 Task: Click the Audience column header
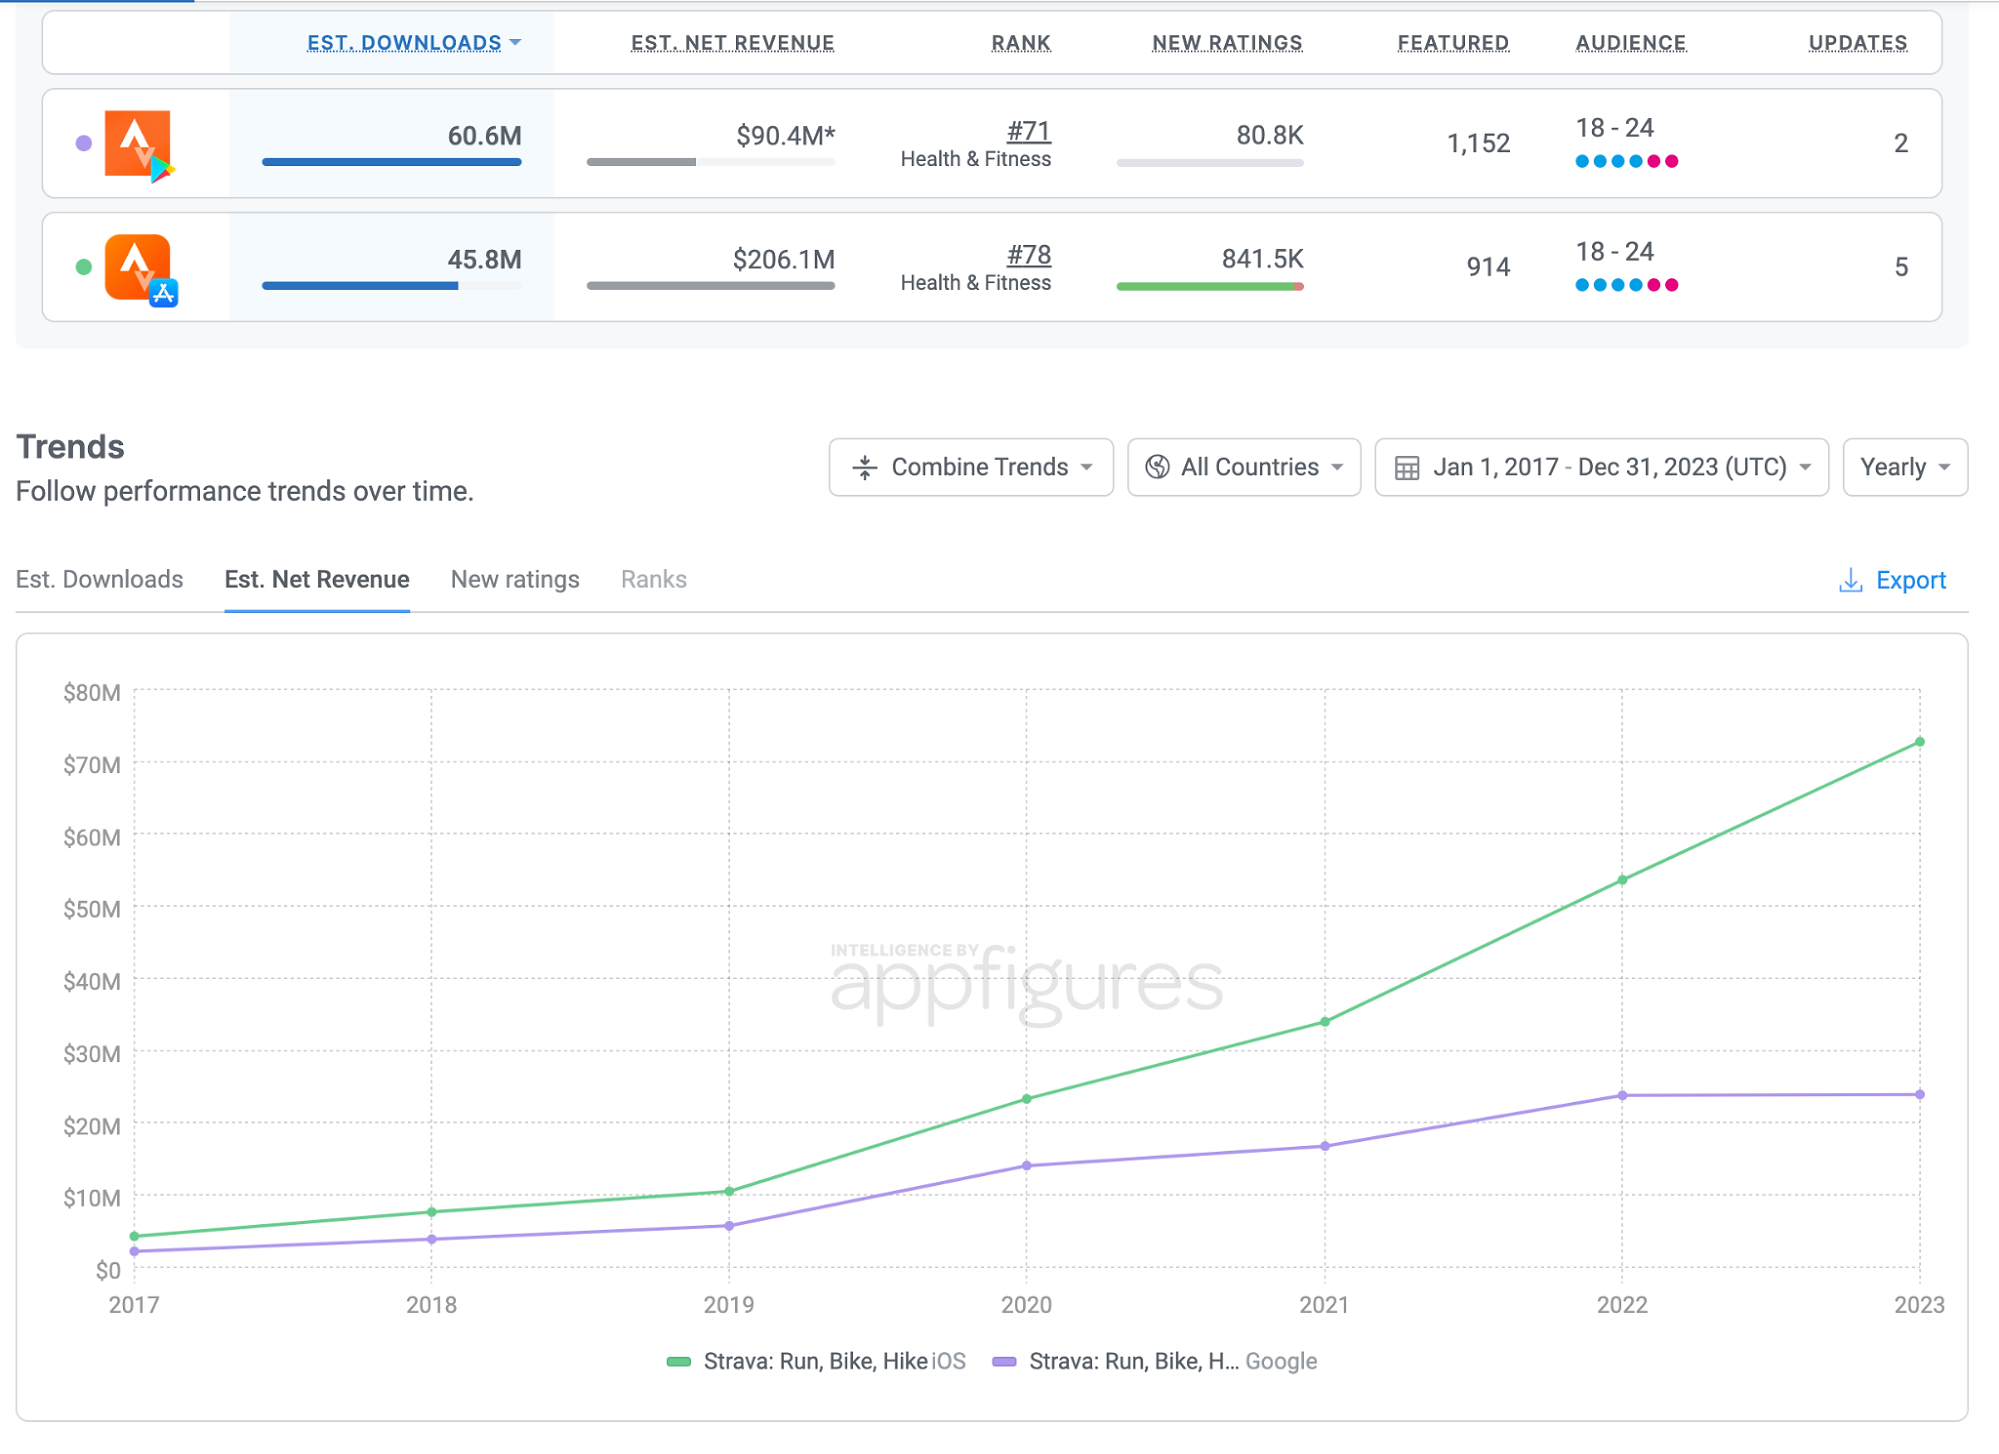tap(1631, 43)
